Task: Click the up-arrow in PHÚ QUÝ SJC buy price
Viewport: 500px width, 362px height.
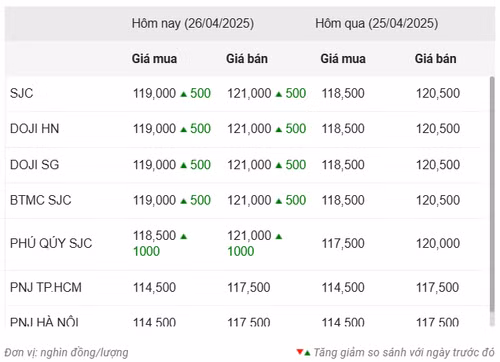Action: pos(183,237)
